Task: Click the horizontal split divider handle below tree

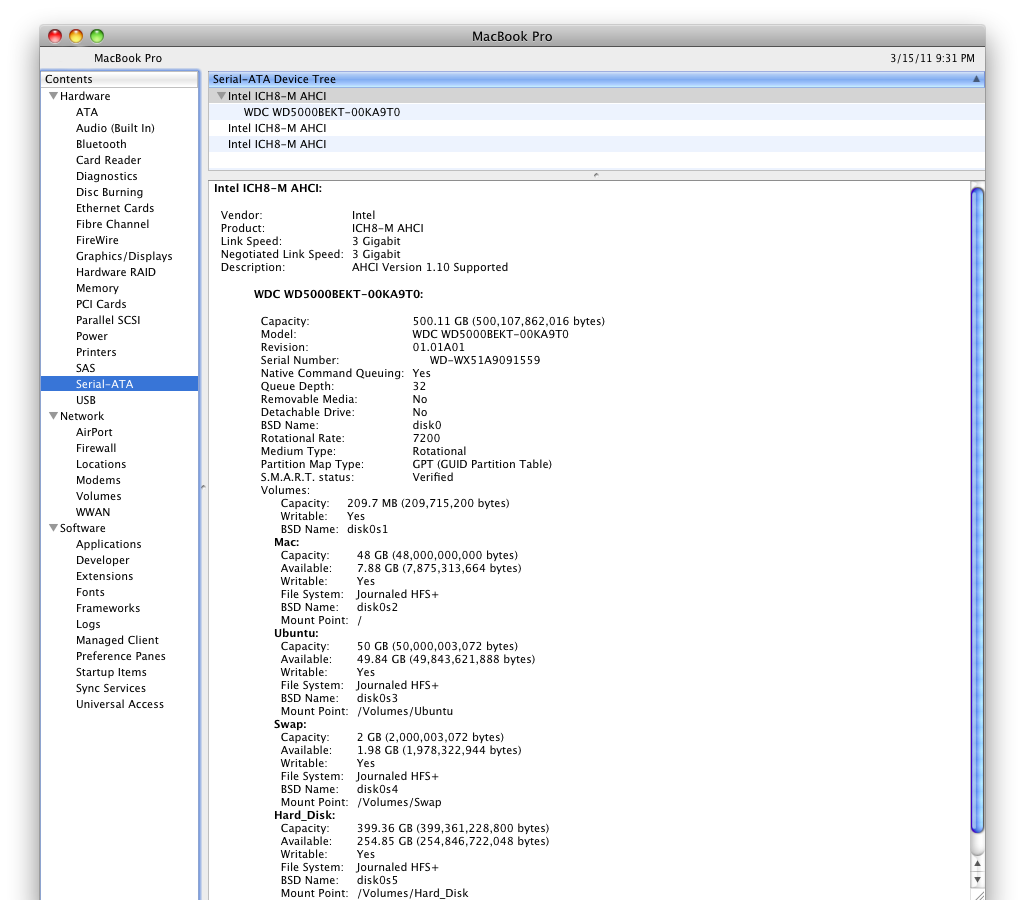Action: pyautogui.click(x=596, y=175)
